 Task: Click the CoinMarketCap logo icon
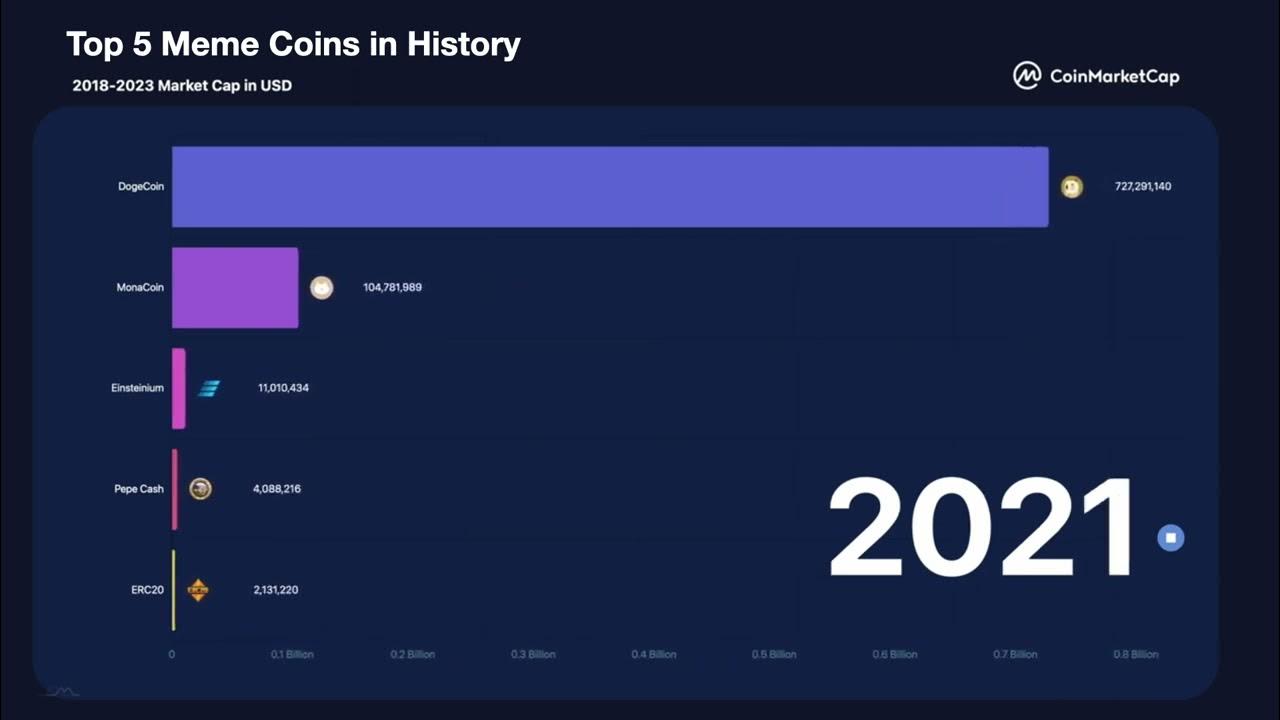[1027, 75]
